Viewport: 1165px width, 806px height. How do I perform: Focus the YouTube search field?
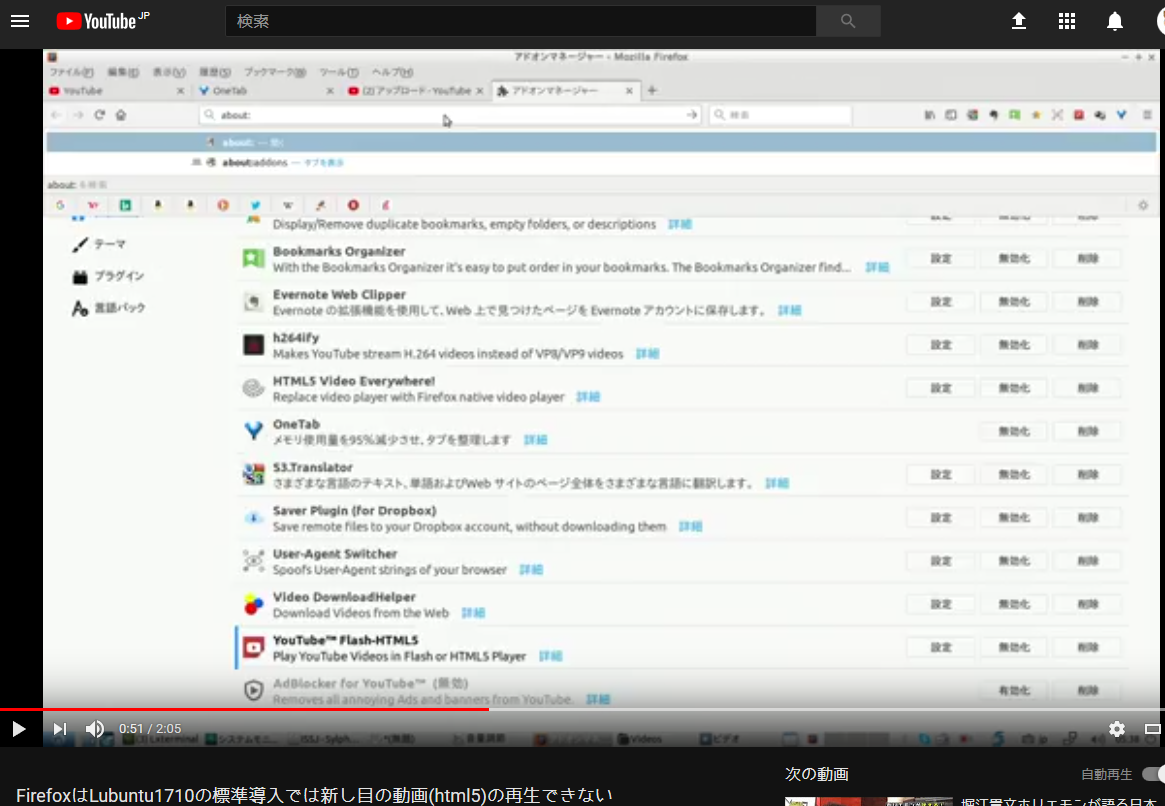point(520,21)
